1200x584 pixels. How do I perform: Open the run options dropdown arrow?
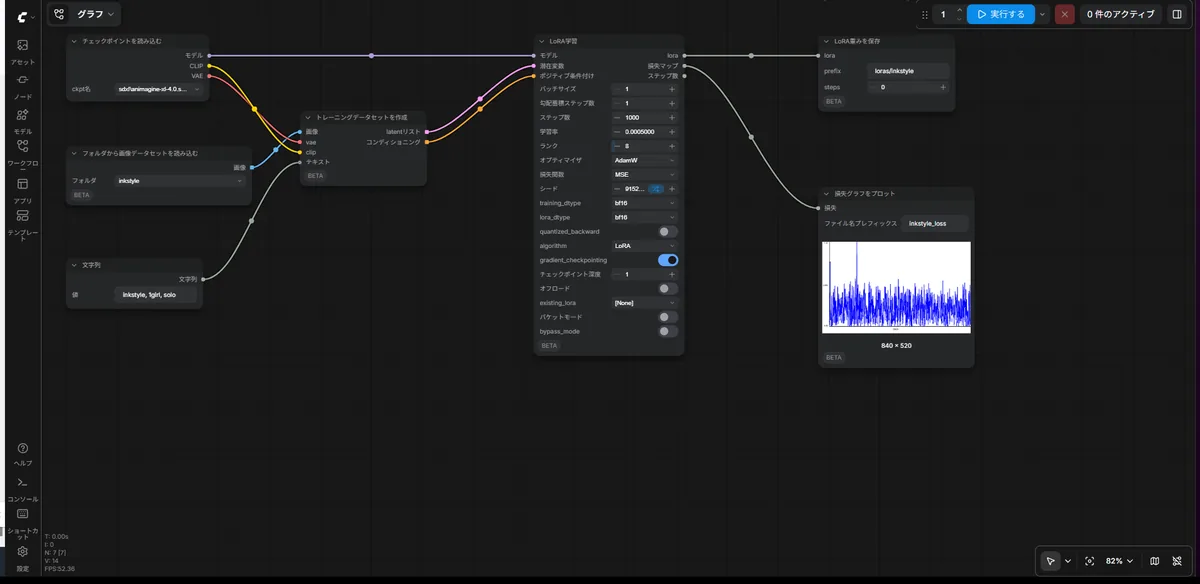[1043, 14]
